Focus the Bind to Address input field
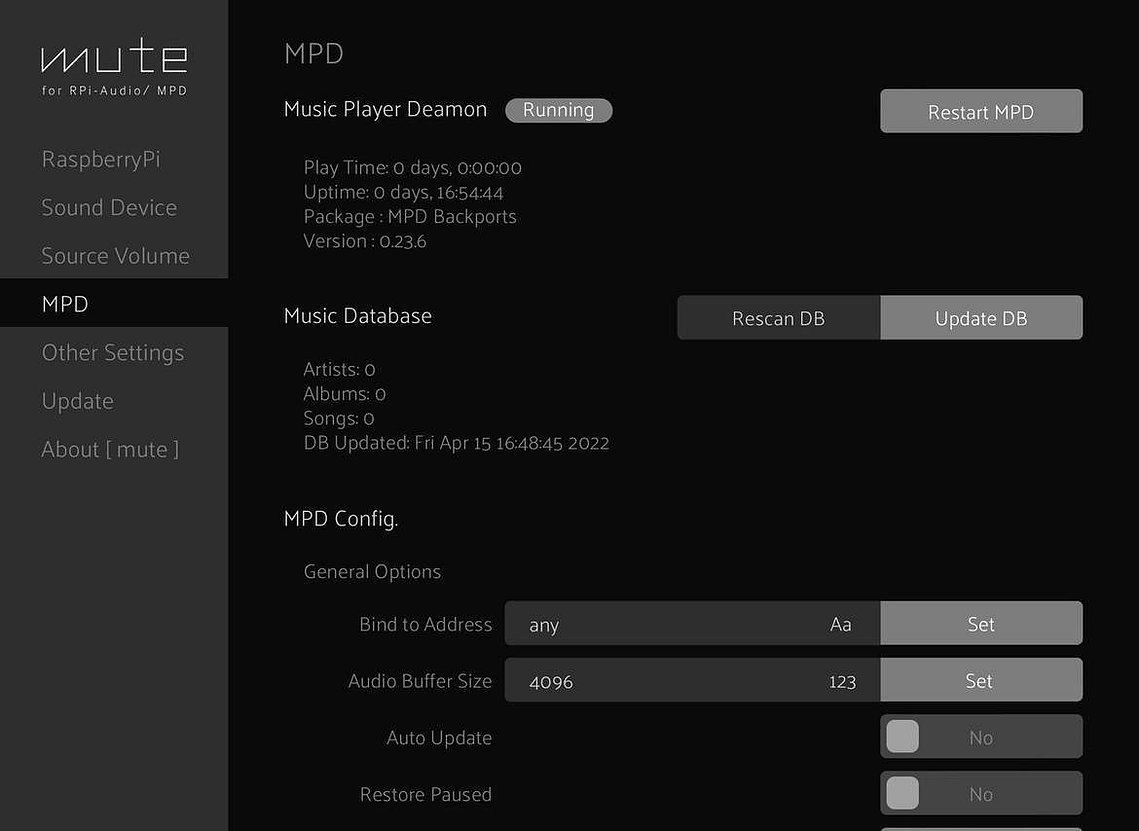1139x831 pixels. click(x=692, y=623)
